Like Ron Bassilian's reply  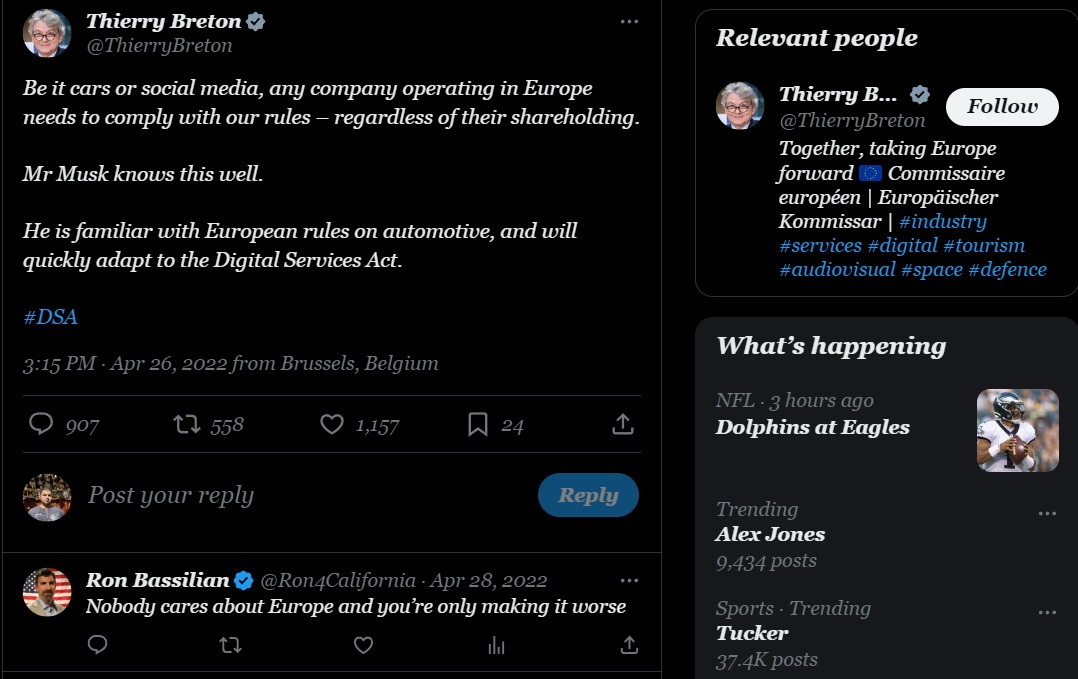(363, 645)
